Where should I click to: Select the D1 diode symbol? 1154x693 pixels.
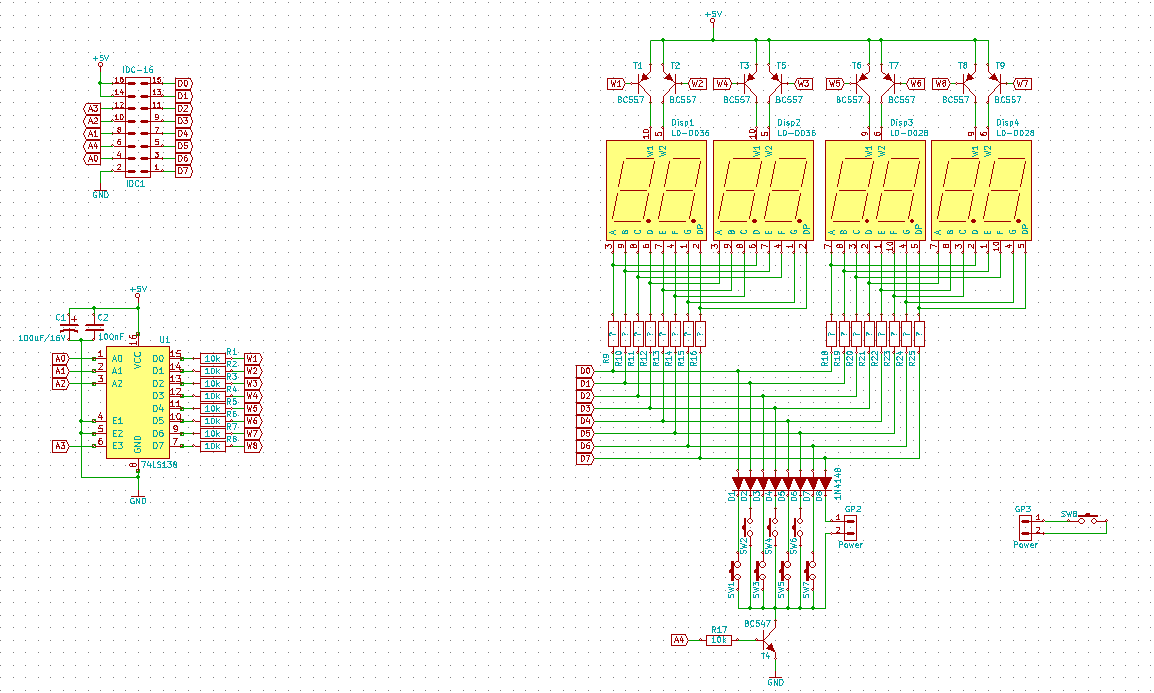click(738, 483)
